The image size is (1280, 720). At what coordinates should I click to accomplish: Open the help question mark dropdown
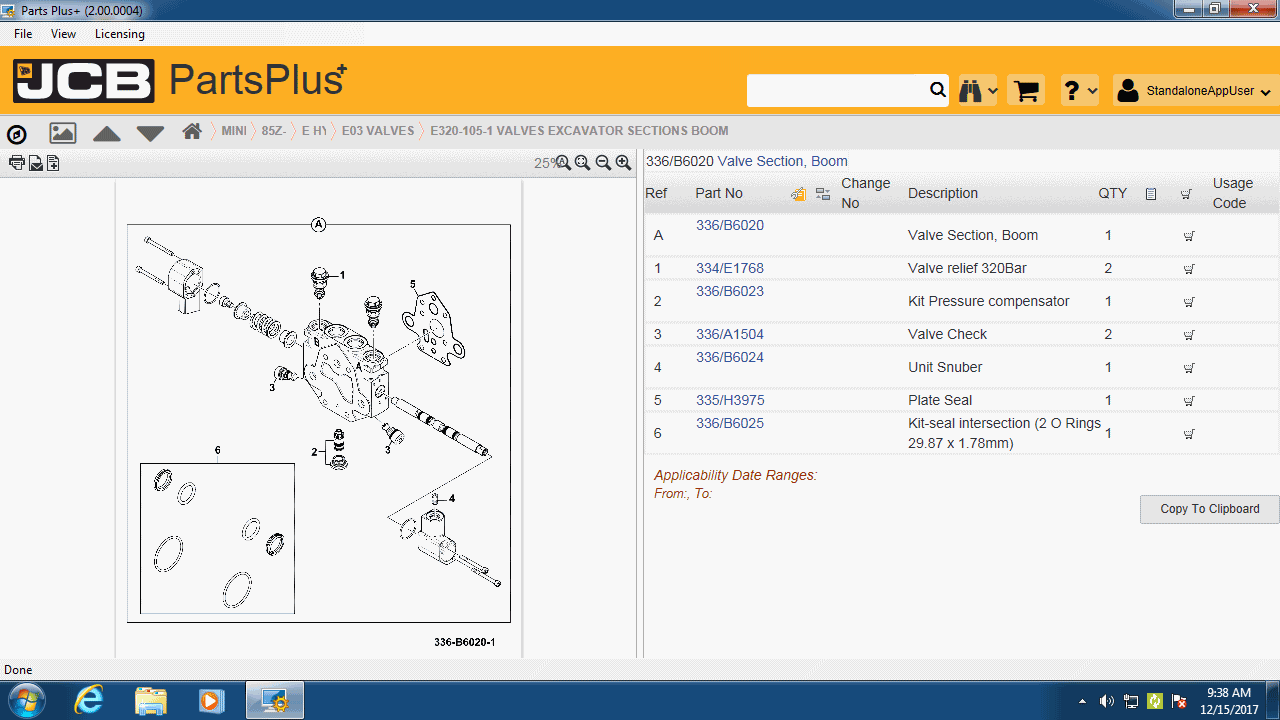[1080, 91]
